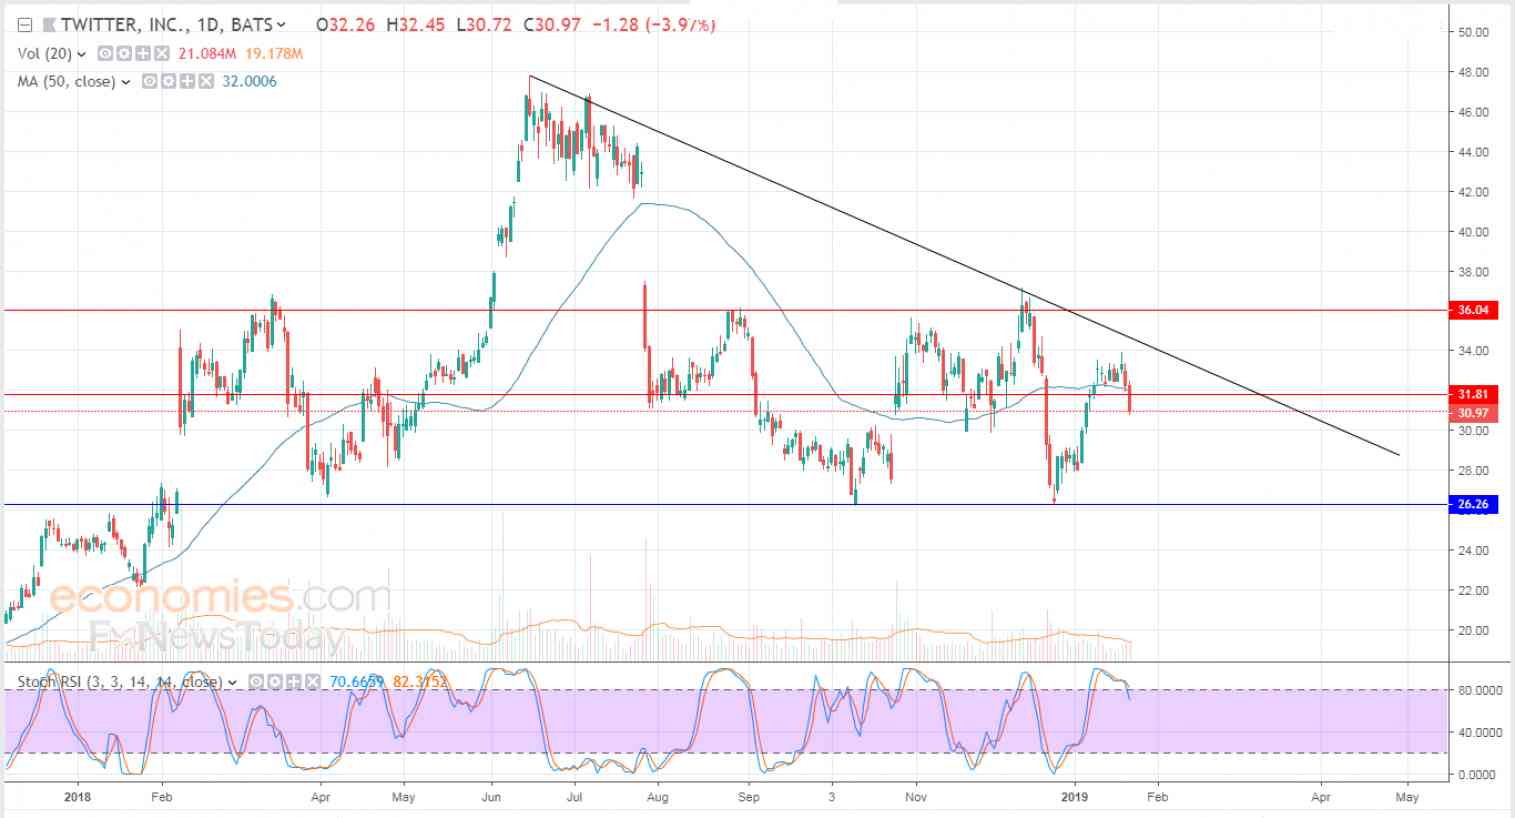
Task: Click the Aug label on the time axis
Action: (x=657, y=797)
